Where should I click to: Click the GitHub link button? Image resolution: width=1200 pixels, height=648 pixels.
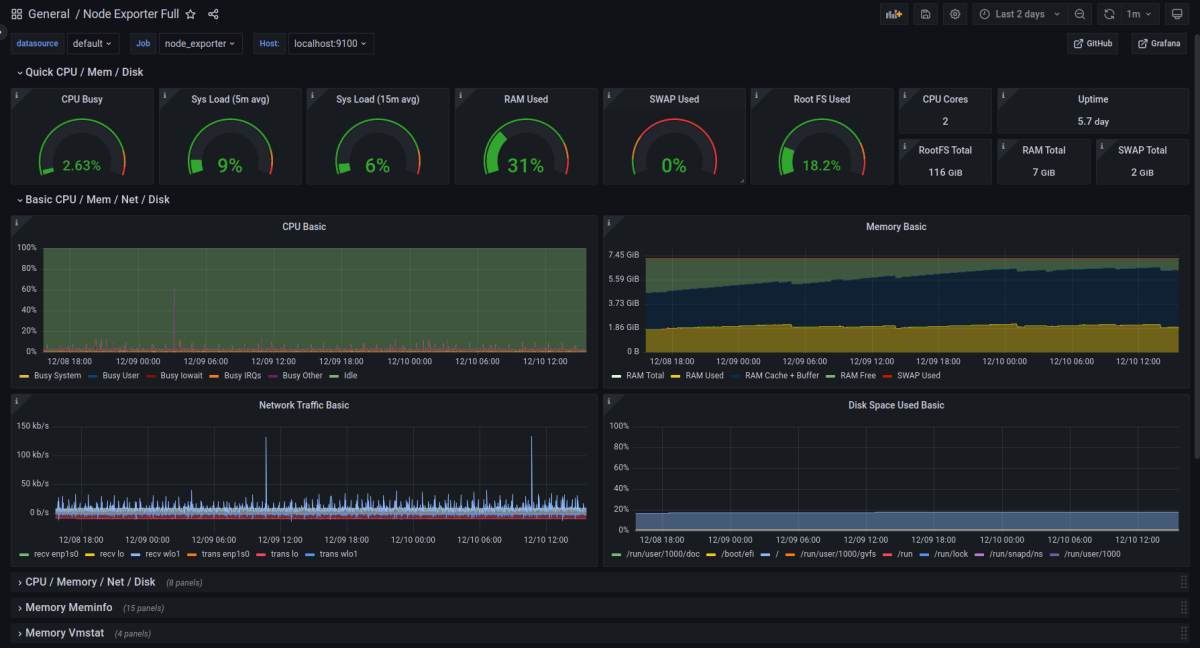1093,43
